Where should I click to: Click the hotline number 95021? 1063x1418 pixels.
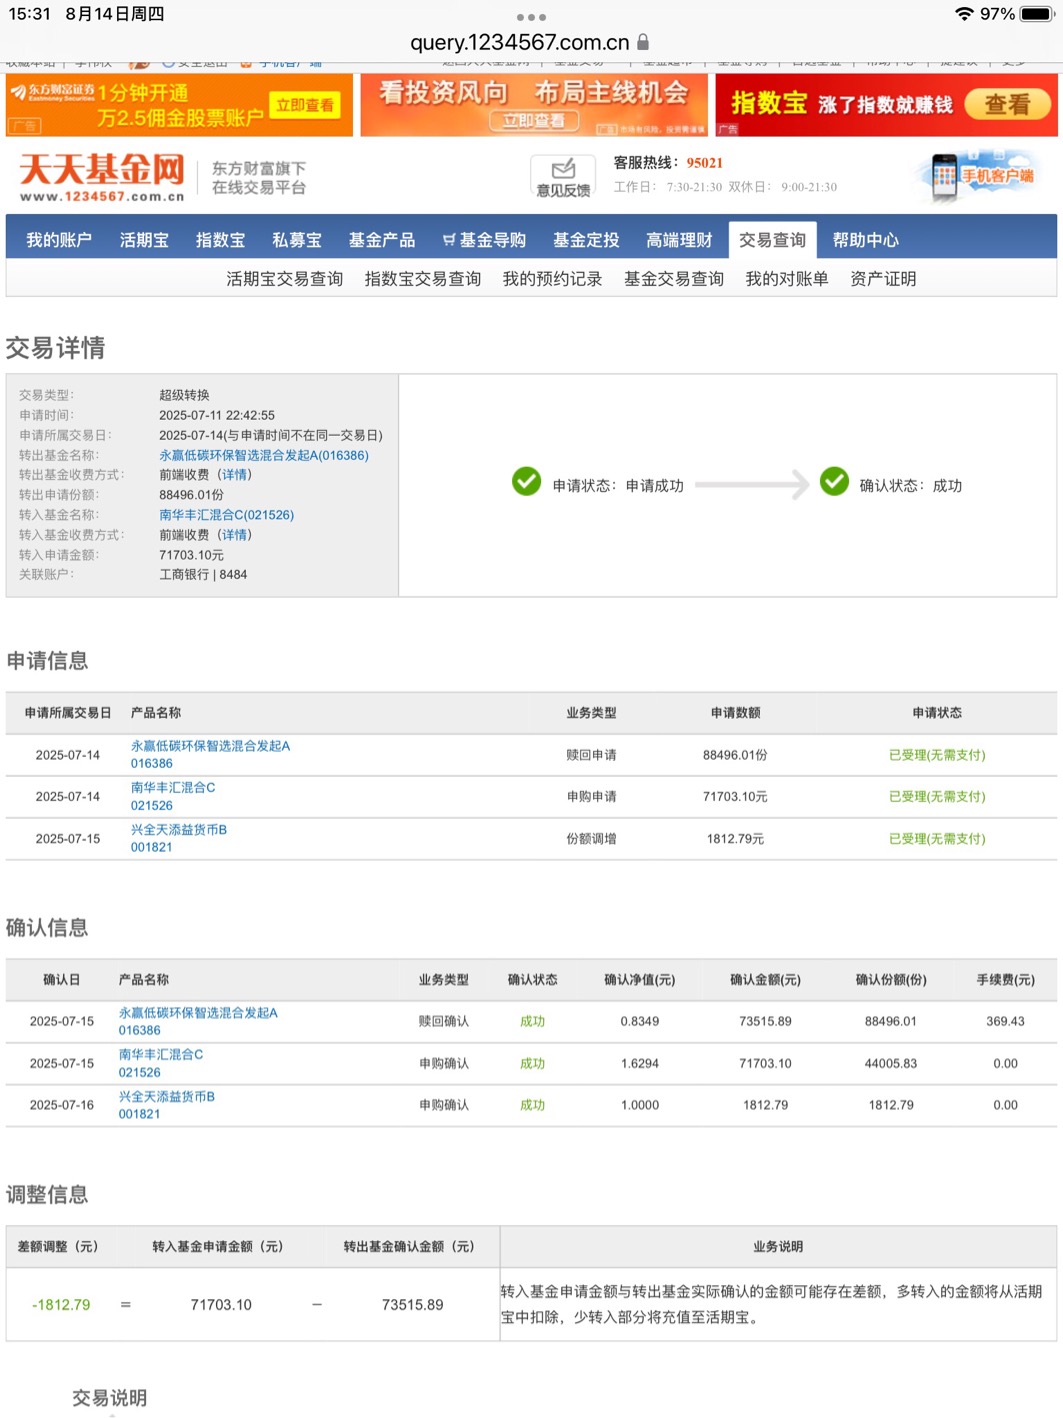(704, 163)
